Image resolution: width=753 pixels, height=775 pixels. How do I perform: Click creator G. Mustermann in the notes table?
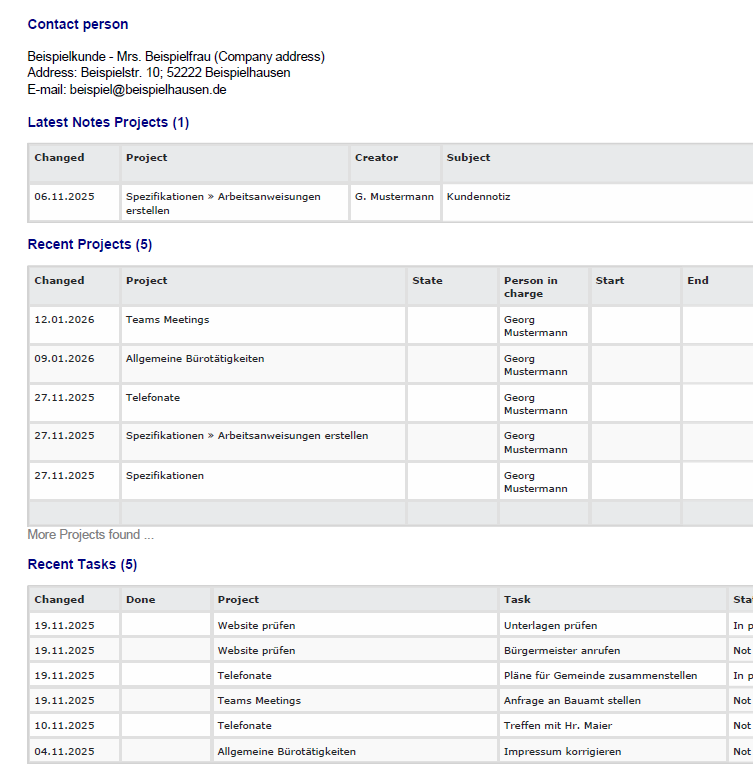click(x=394, y=197)
